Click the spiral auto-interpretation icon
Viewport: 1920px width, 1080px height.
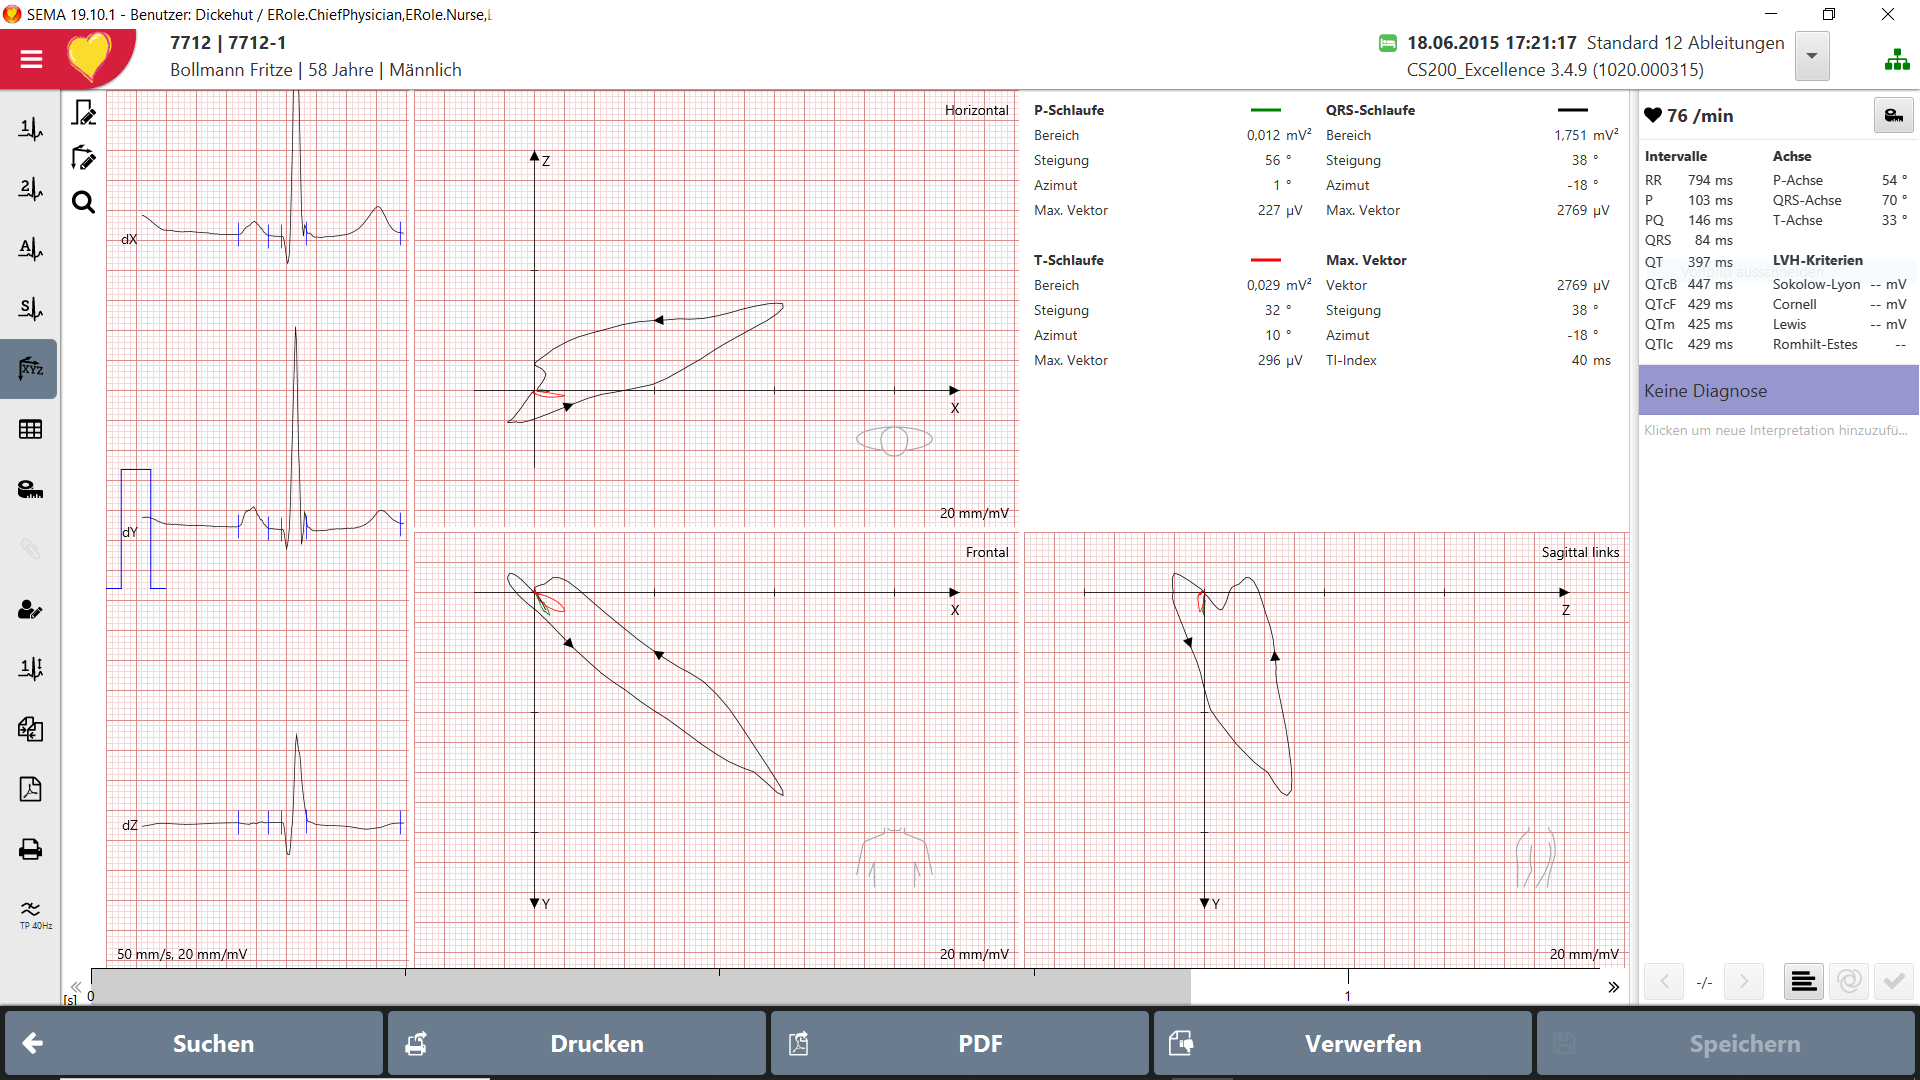coord(1849,982)
